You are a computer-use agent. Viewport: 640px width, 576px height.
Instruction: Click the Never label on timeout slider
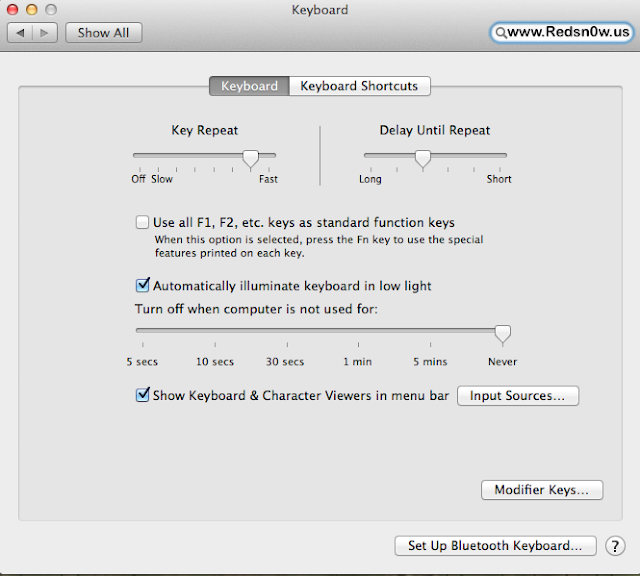pos(502,362)
